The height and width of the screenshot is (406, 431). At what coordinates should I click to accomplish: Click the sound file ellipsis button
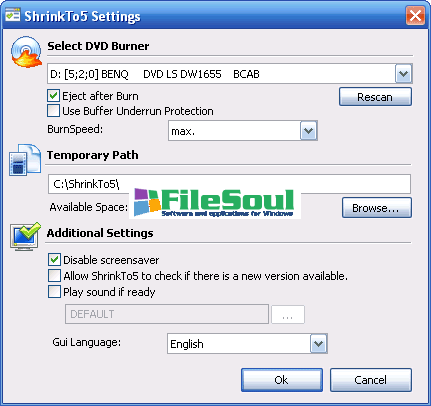(x=288, y=314)
